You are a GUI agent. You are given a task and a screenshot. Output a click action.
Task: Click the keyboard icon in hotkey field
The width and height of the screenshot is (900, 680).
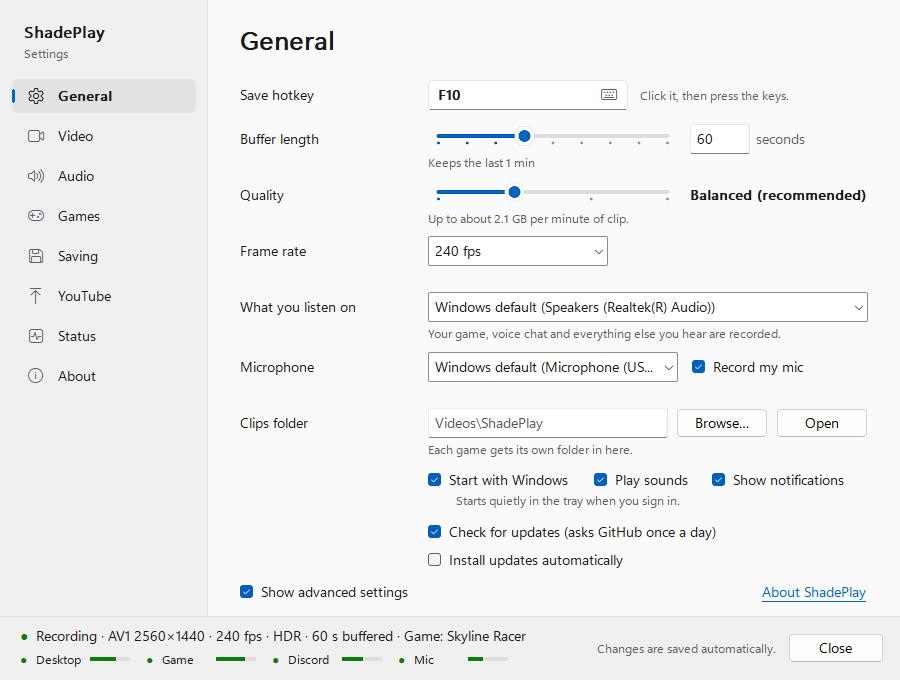point(609,95)
